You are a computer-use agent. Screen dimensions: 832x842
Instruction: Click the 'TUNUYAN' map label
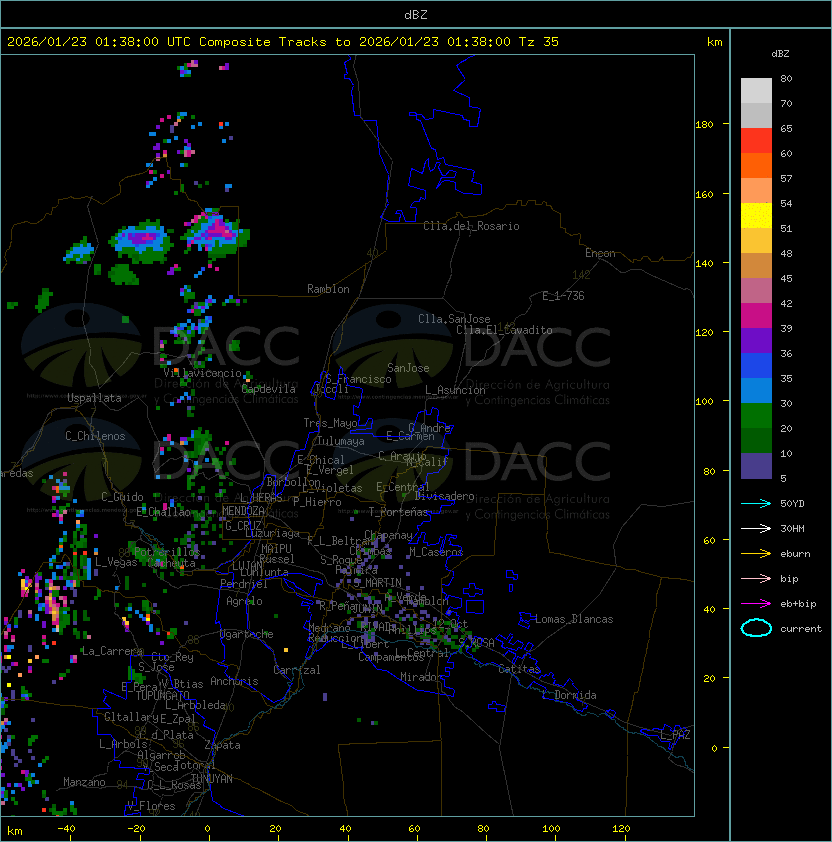tap(212, 779)
